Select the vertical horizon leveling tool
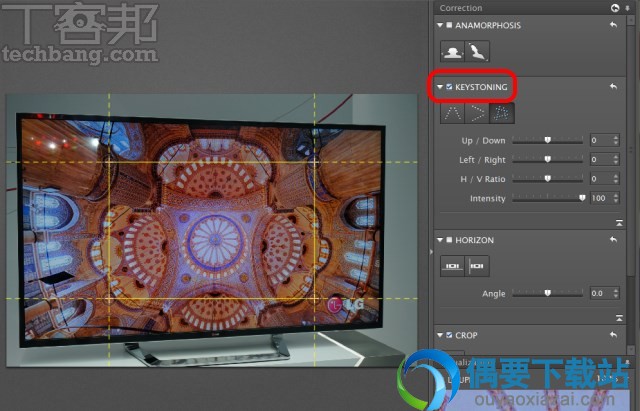Viewport: 640px width, 411px height. [477, 266]
